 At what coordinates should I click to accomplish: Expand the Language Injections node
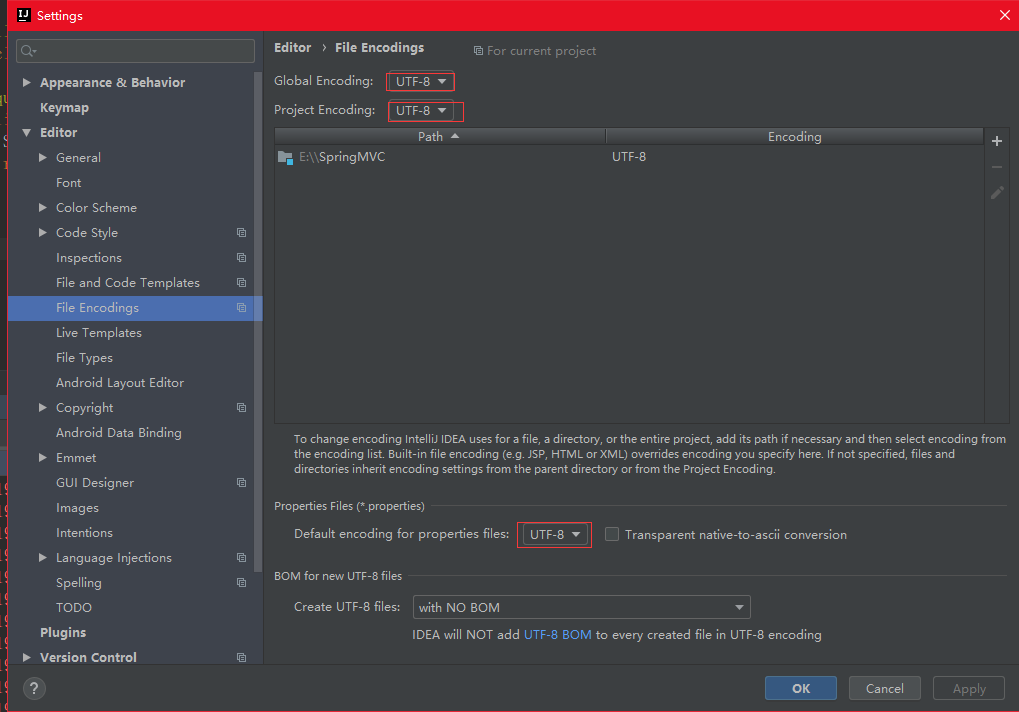click(43, 558)
